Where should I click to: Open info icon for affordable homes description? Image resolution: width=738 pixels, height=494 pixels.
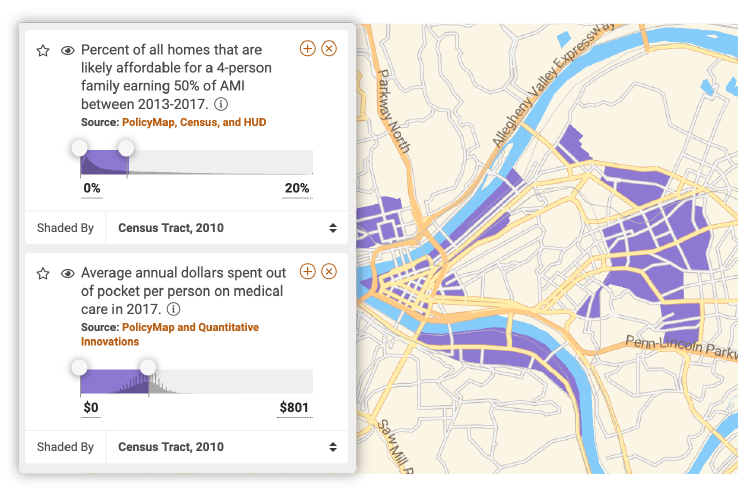[221, 104]
